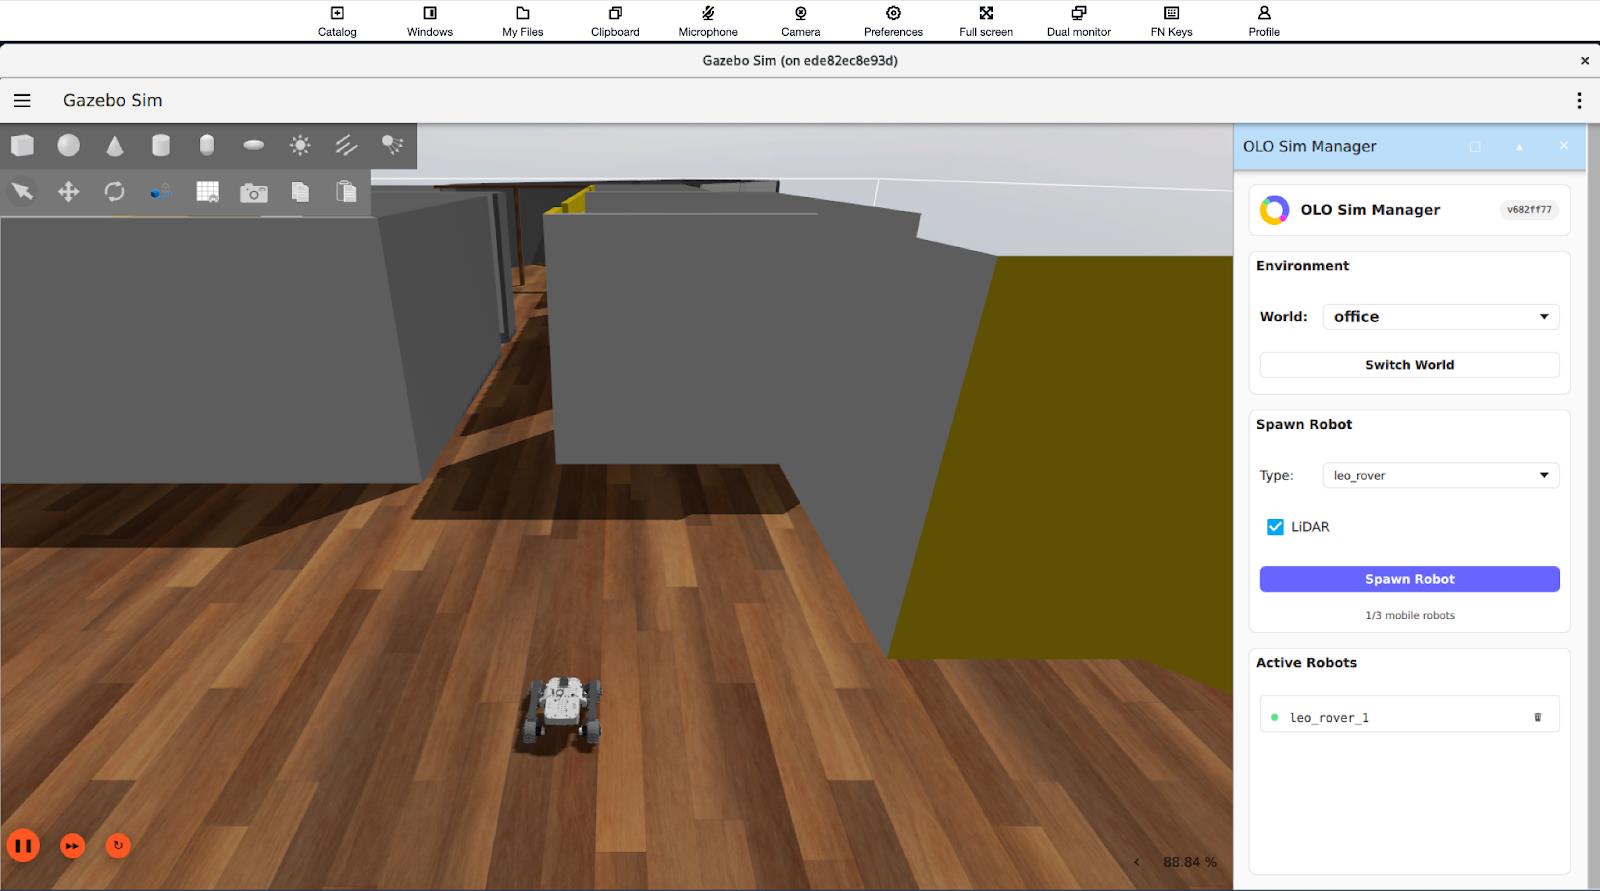Add a cone shape

115,146
